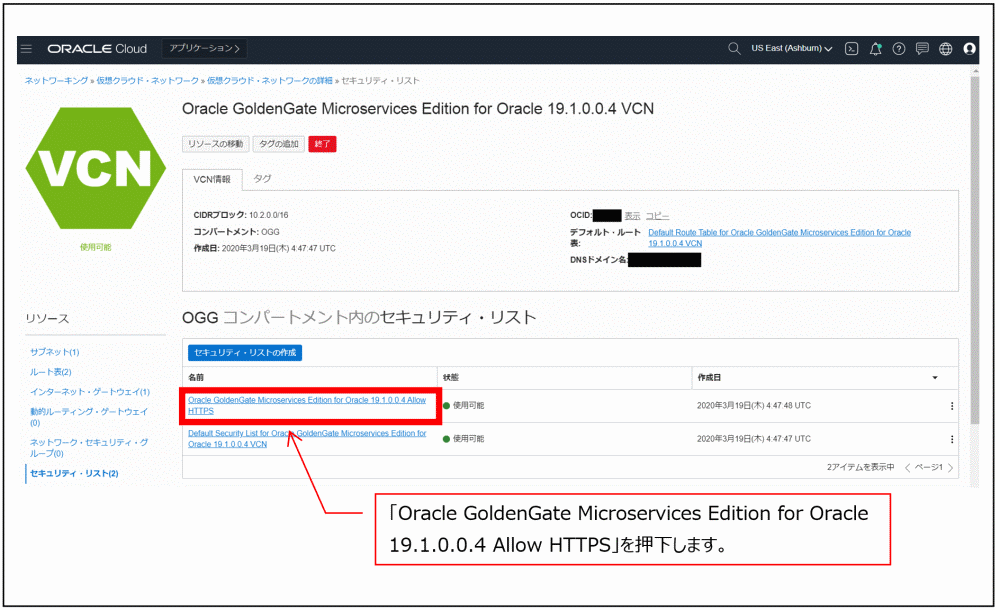Screen dimensions: 1000x610
Task: Open the アプリケーション menu
Action: pyautogui.click(x=204, y=48)
